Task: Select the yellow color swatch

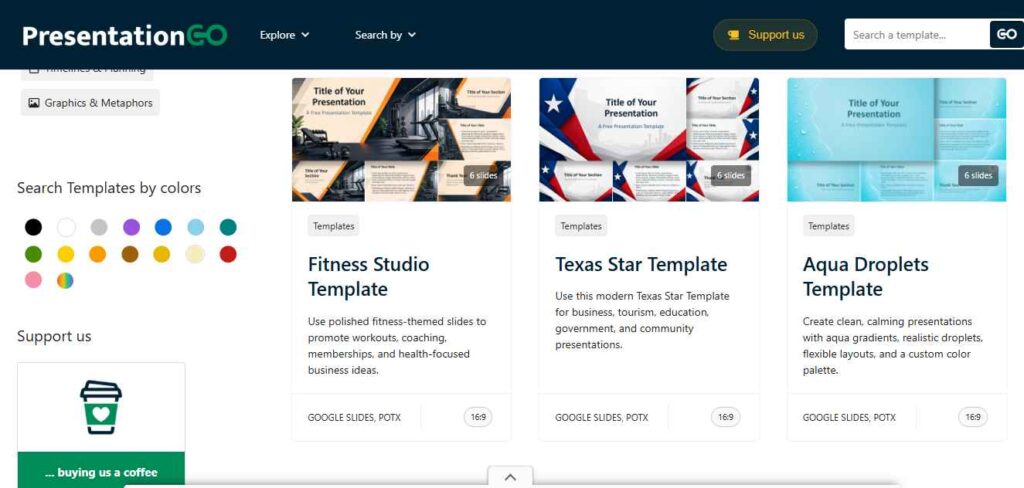Action: (66, 254)
